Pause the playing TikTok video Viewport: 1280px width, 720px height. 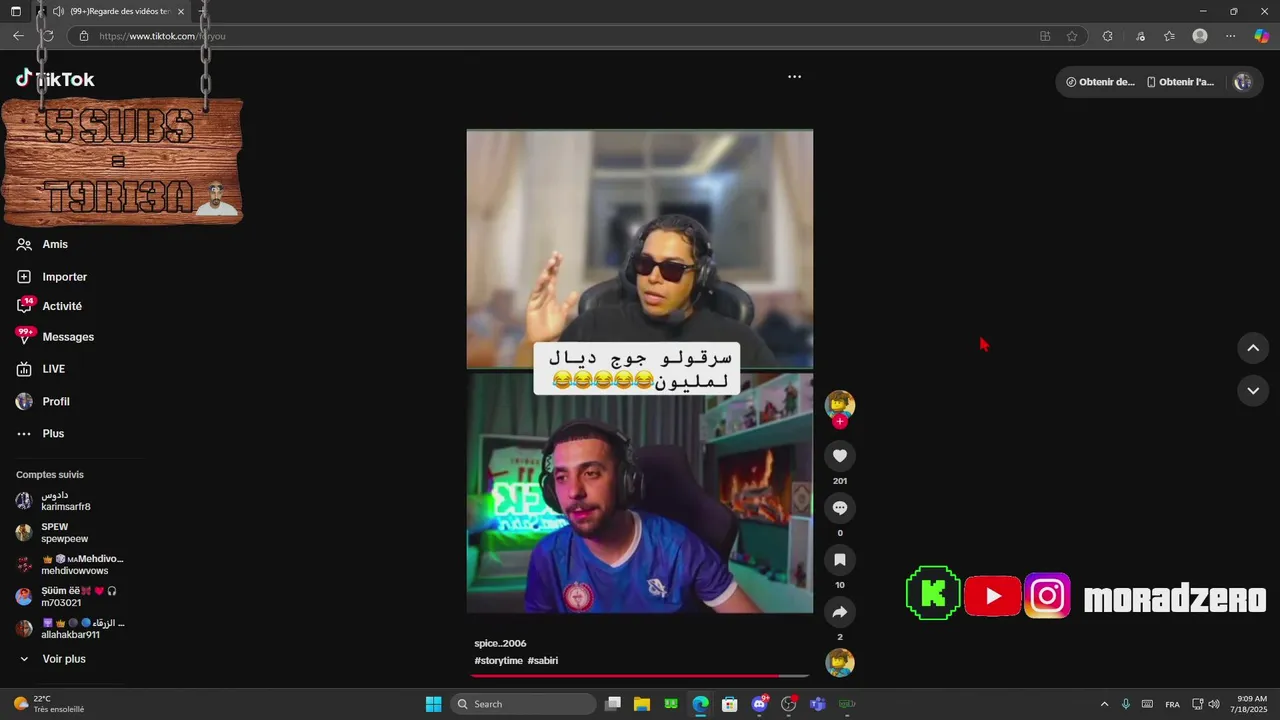(640, 371)
